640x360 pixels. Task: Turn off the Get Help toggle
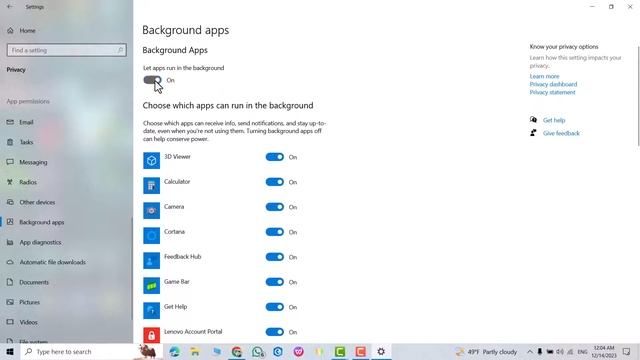(x=275, y=307)
